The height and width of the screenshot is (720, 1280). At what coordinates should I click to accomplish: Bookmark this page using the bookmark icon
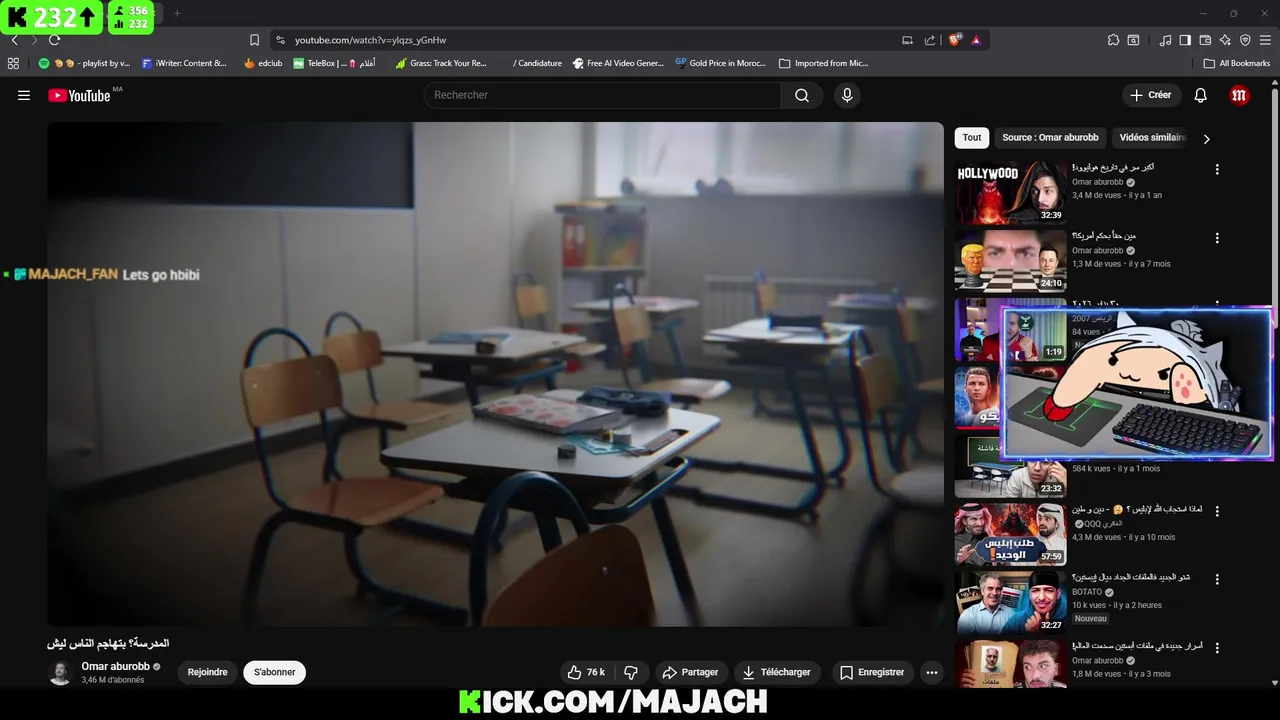[254, 40]
